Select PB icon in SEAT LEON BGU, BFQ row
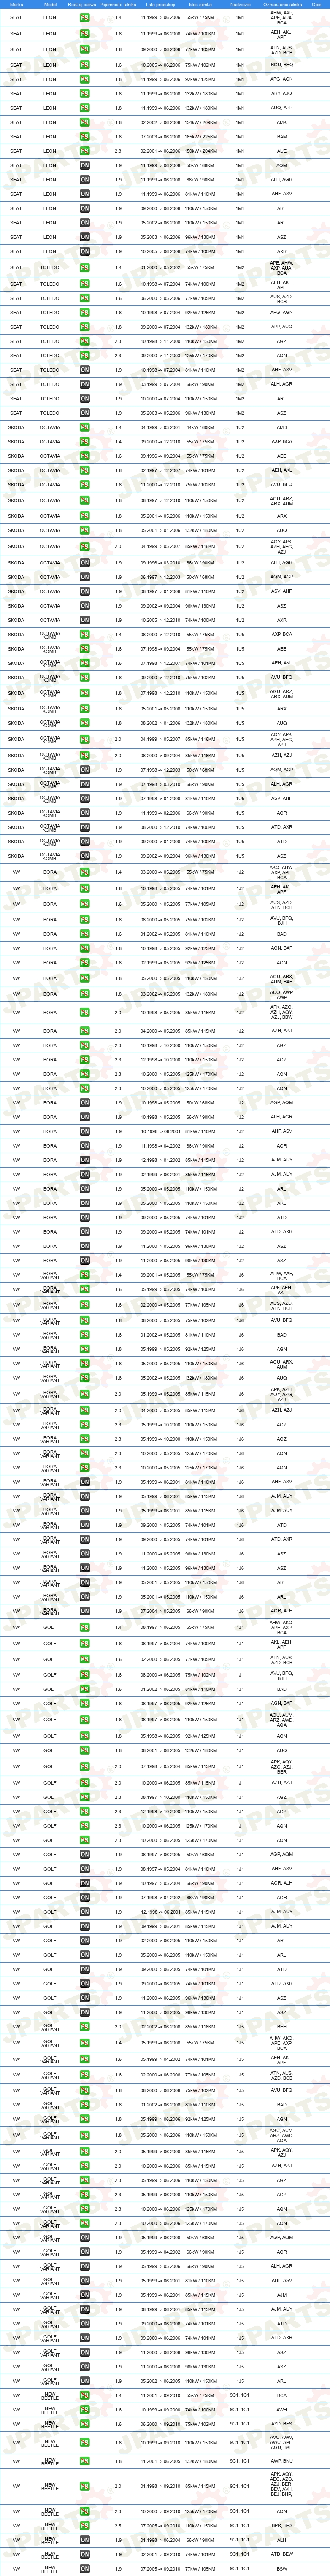The width and height of the screenshot is (330, 2576). (85, 65)
